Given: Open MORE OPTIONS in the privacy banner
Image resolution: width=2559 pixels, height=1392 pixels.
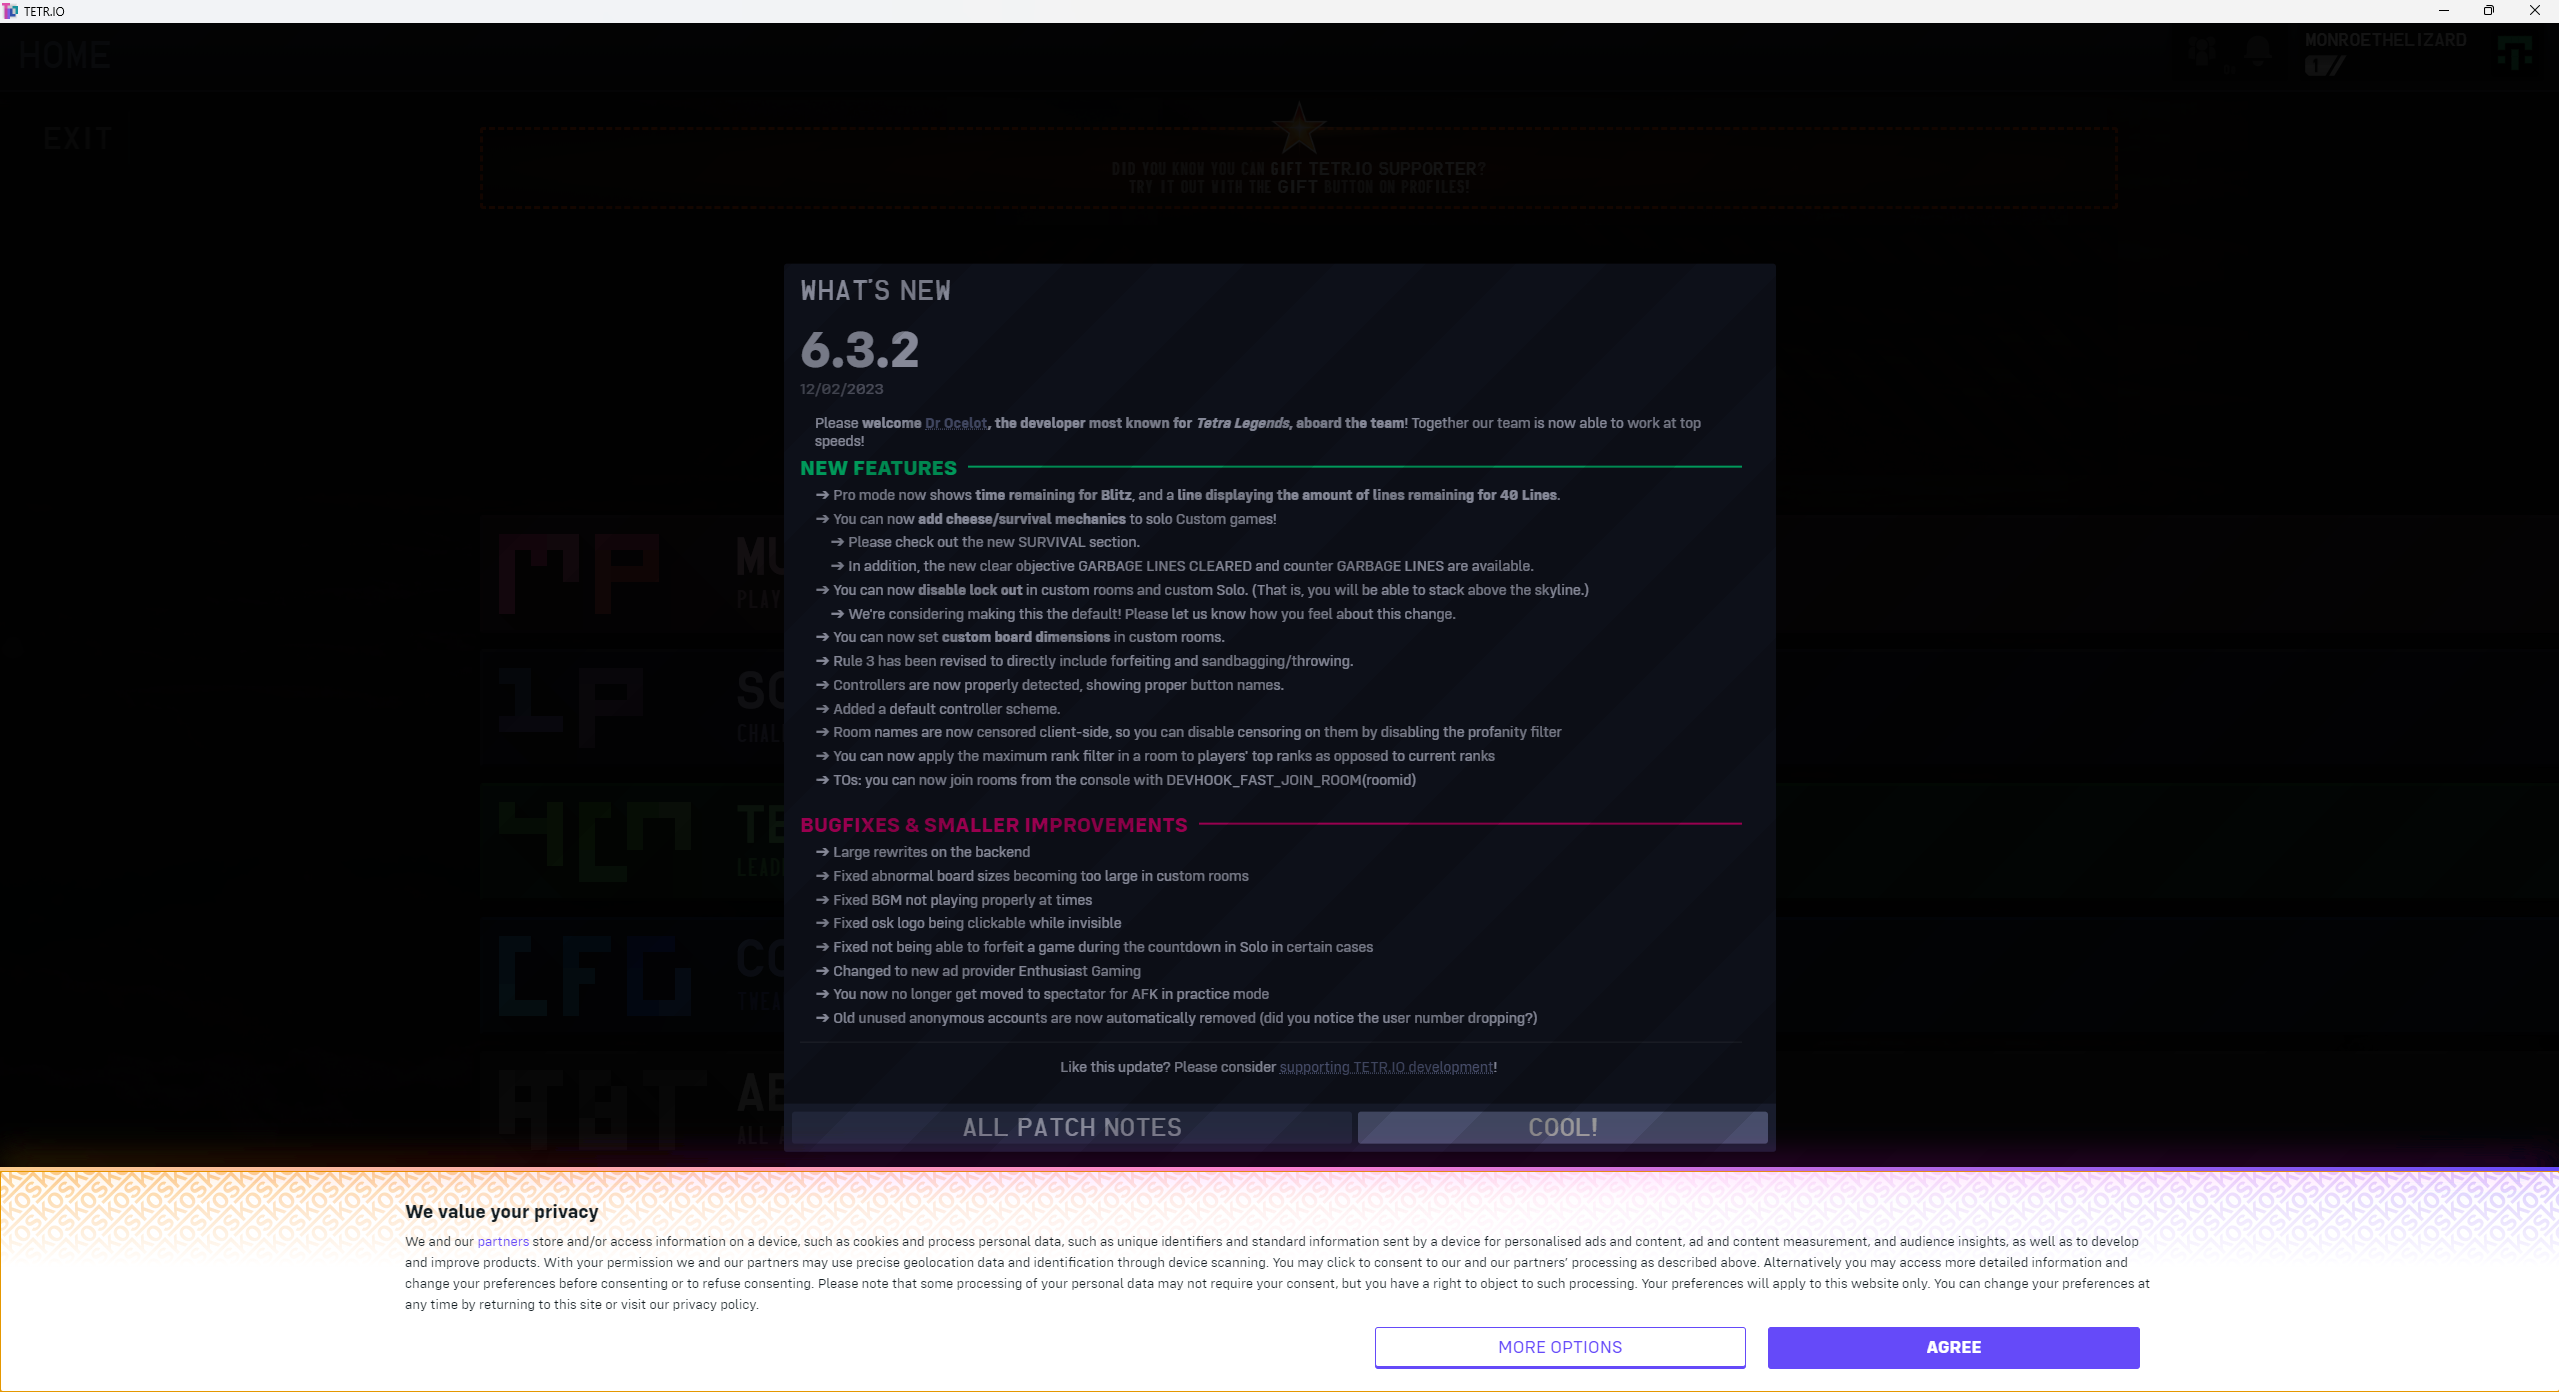Looking at the screenshot, I should [1558, 1347].
